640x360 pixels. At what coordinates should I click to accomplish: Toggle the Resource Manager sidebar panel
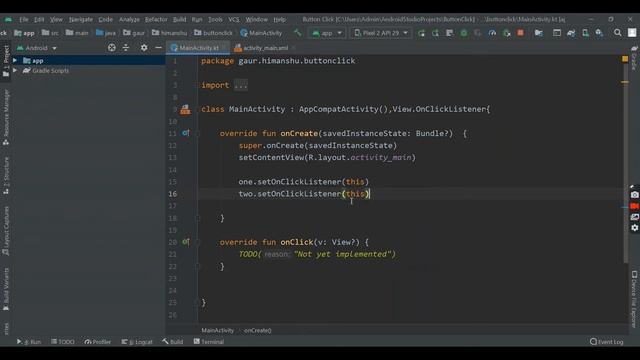(x=6, y=118)
